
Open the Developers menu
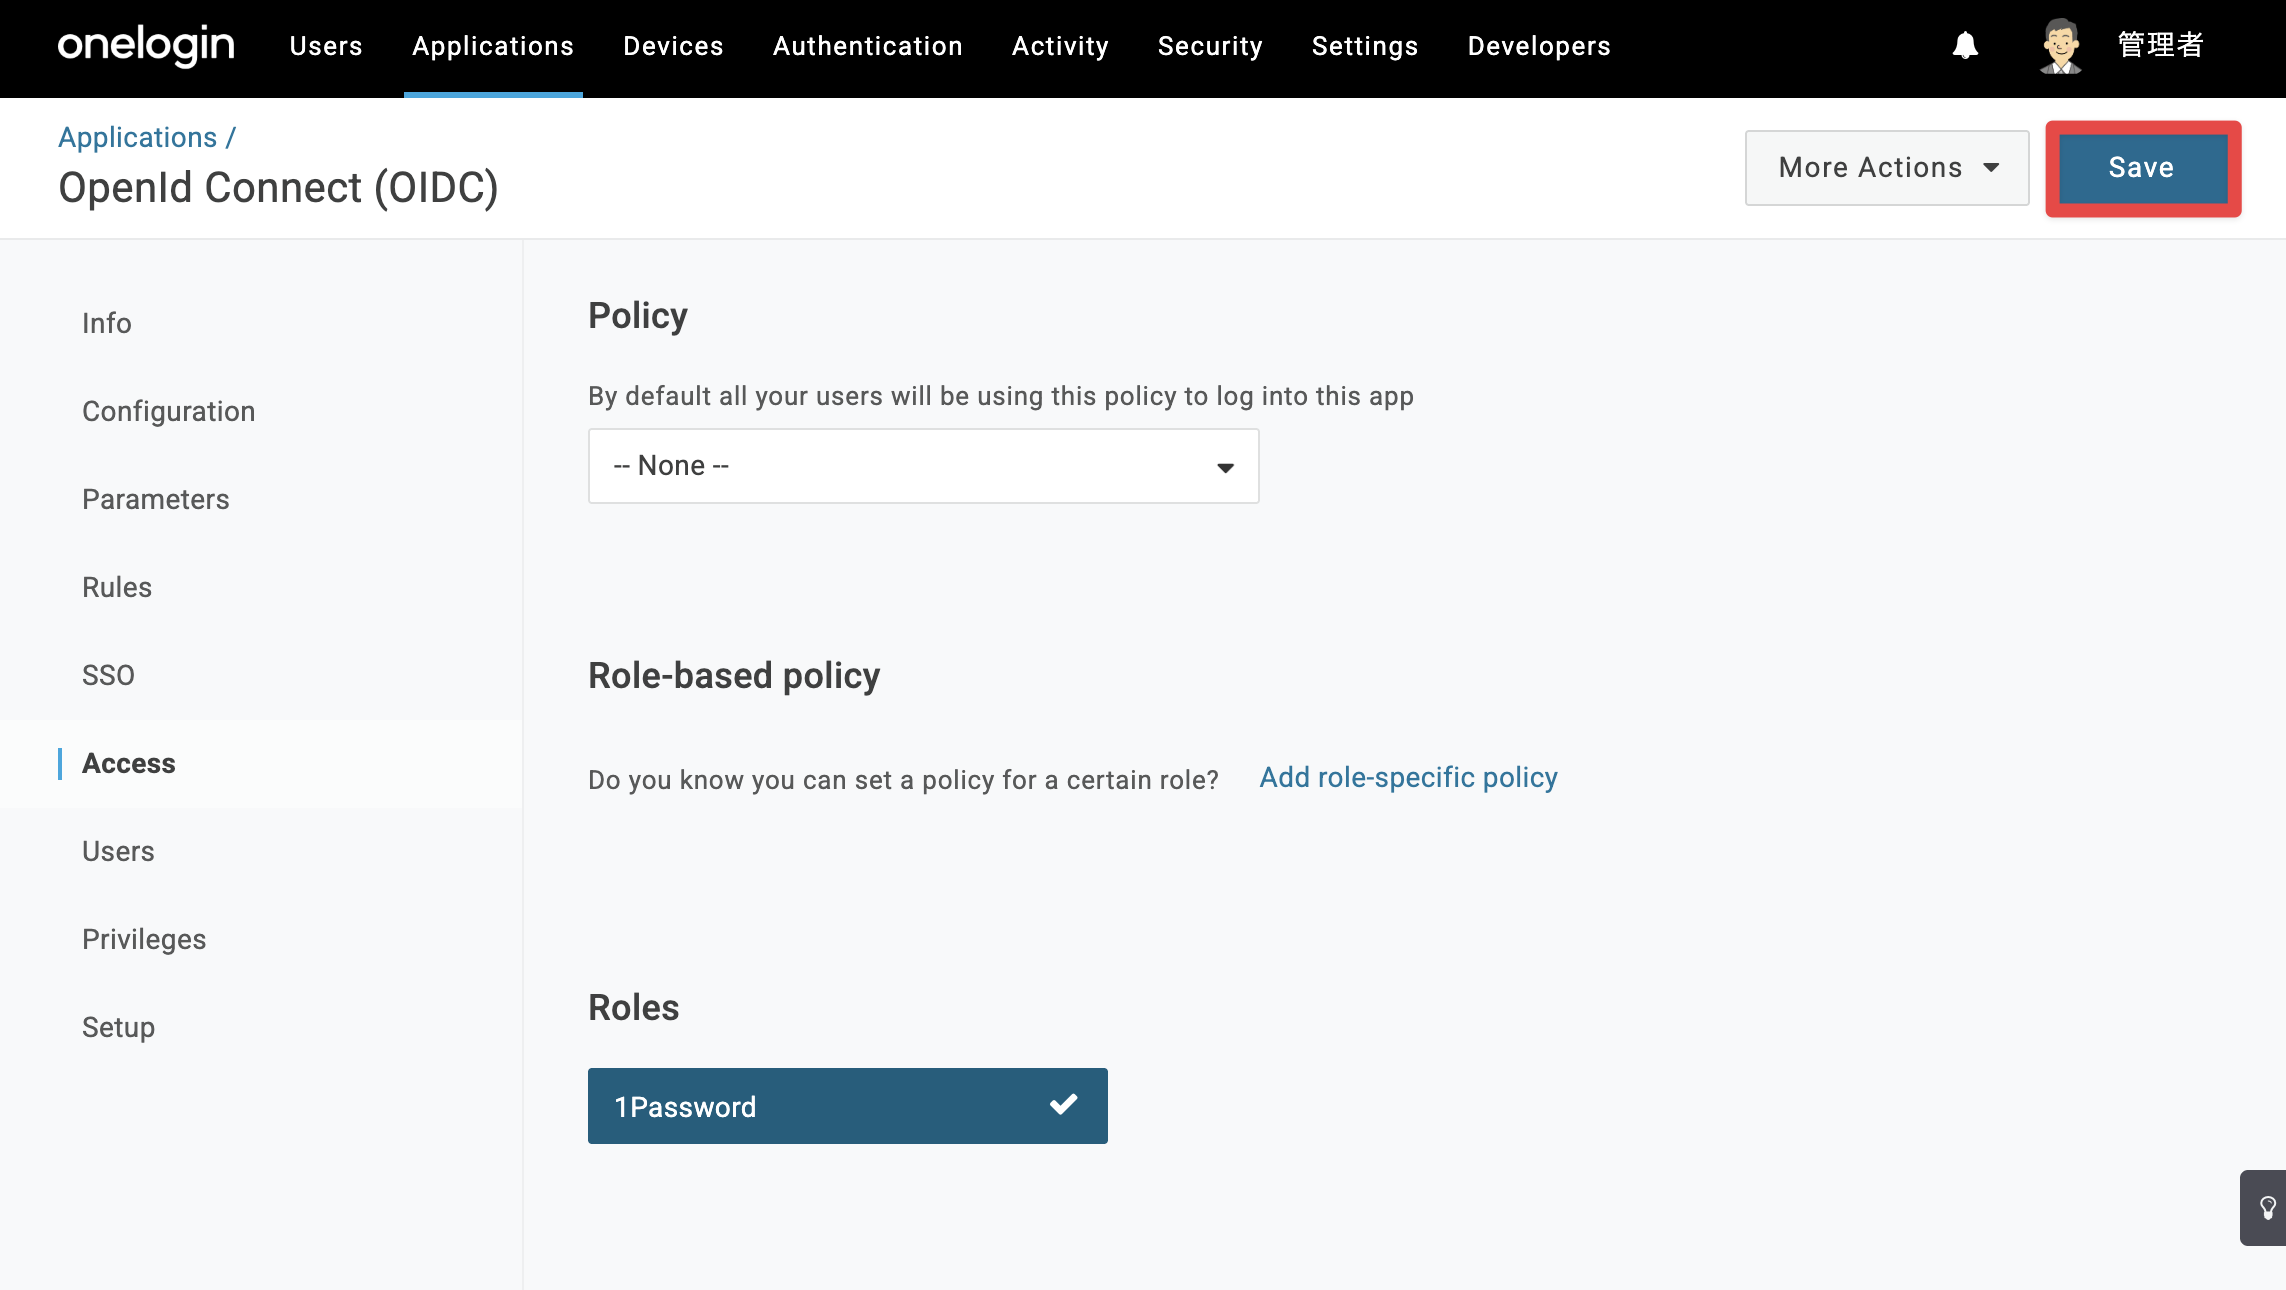(x=1539, y=46)
